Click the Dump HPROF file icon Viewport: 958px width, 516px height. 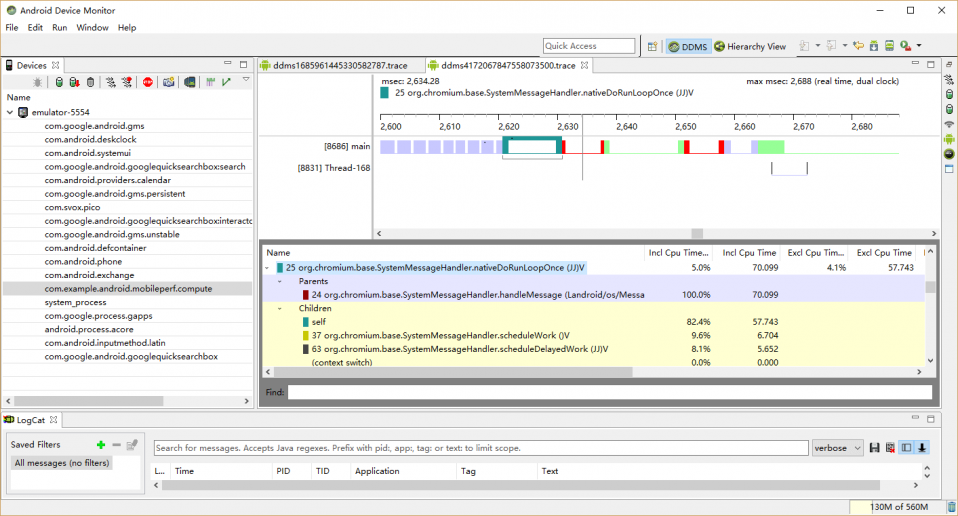pyautogui.click(x=75, y=82)
